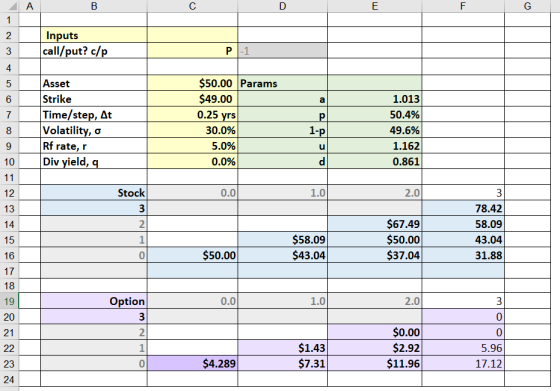Select the Asset price input $50.00

[192, 83]
